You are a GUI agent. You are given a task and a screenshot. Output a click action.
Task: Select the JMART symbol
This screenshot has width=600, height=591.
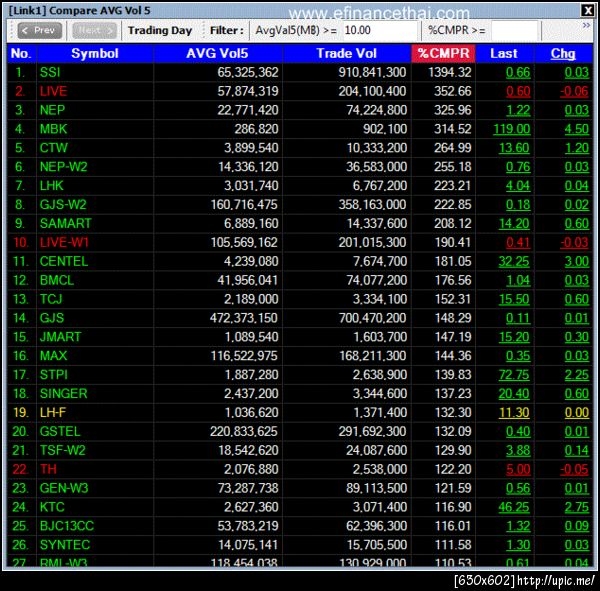[x=60, y=337]
